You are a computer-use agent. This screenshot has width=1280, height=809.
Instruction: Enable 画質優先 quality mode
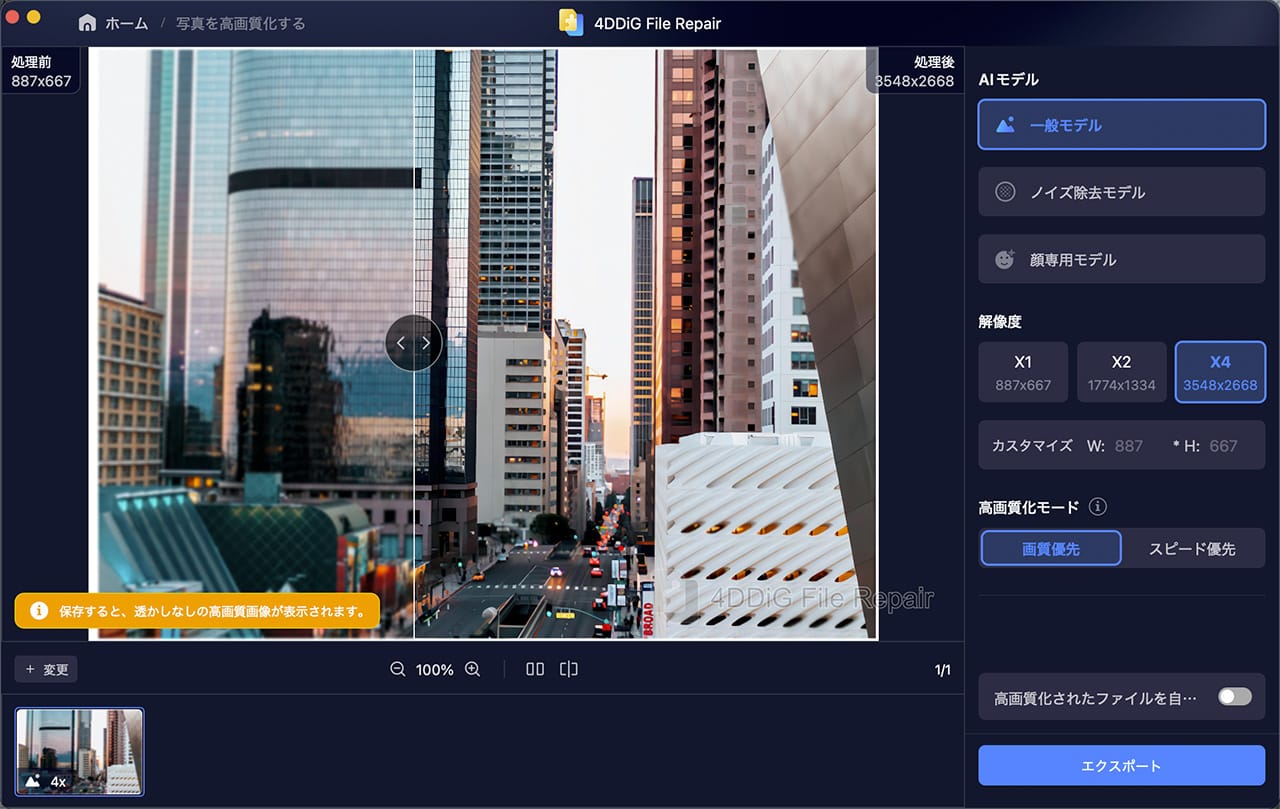tap(1050, 548)
